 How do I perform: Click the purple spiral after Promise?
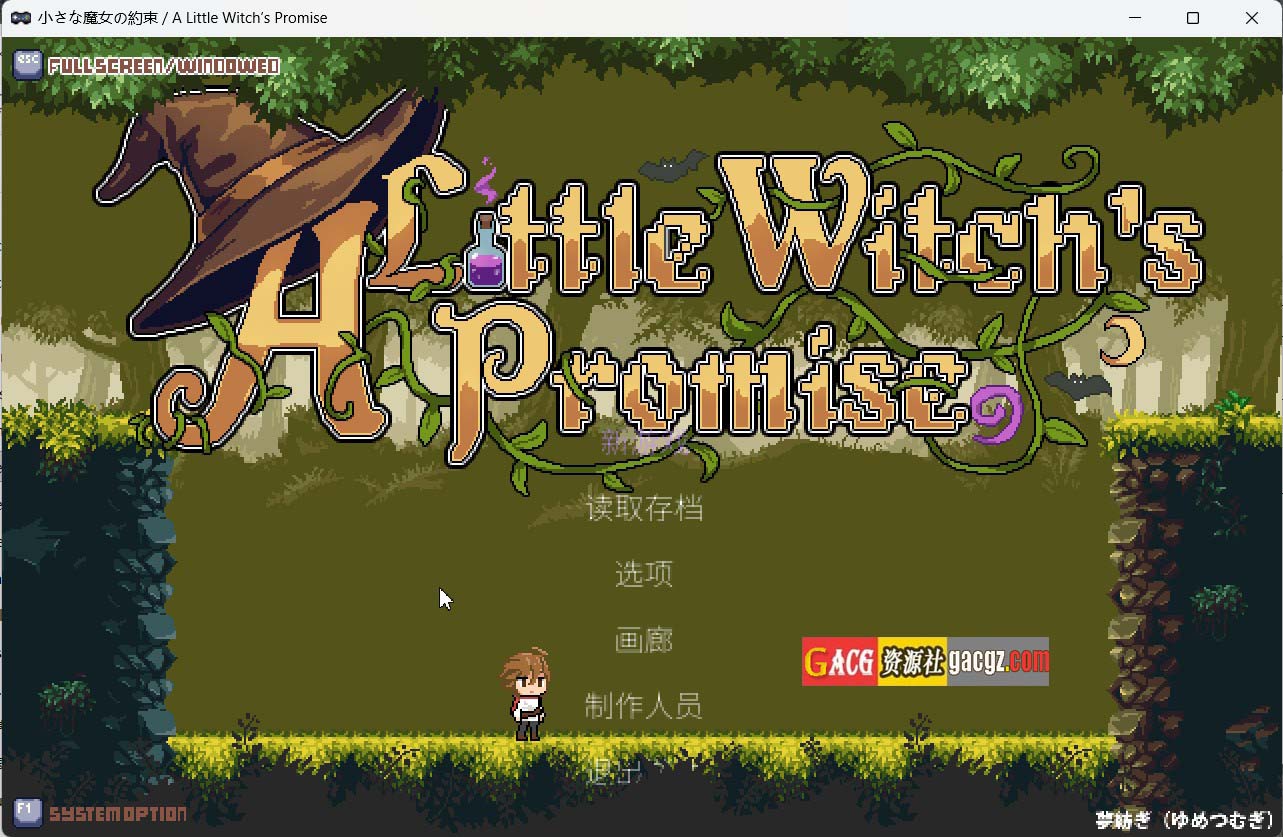pos(995,413)
